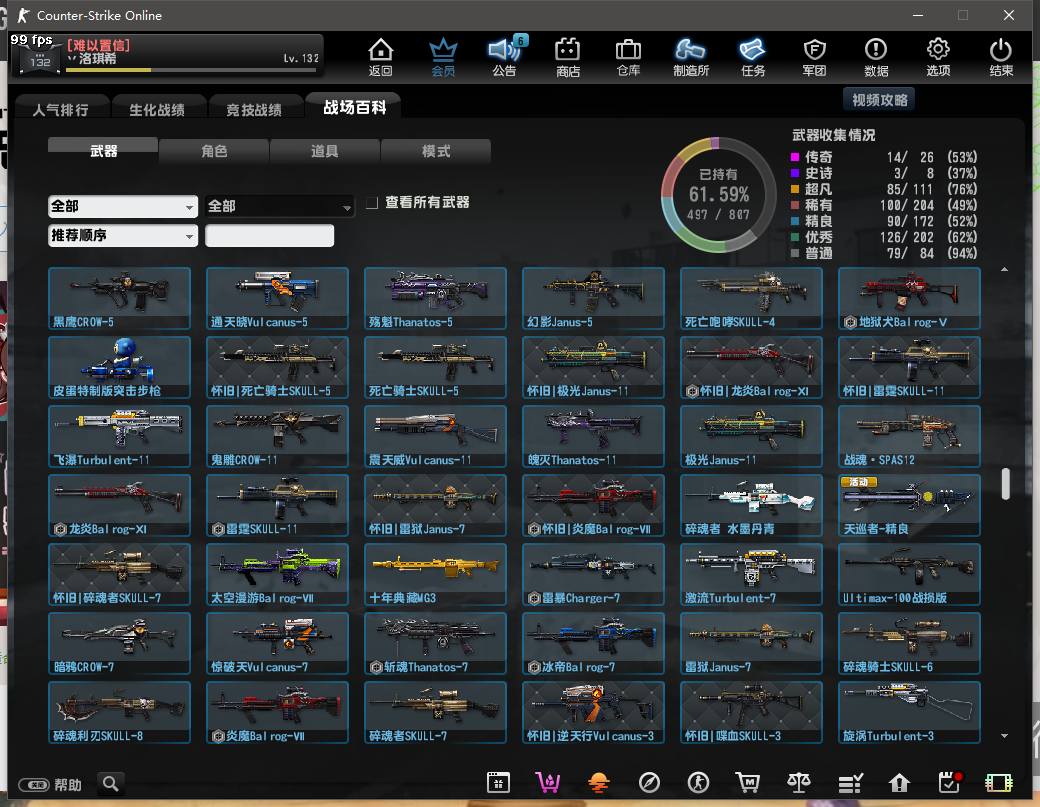Click the 结束 power exit icon
Image resolution: width=1040 pixels, height=807 pixels.
pos(1001,57)
